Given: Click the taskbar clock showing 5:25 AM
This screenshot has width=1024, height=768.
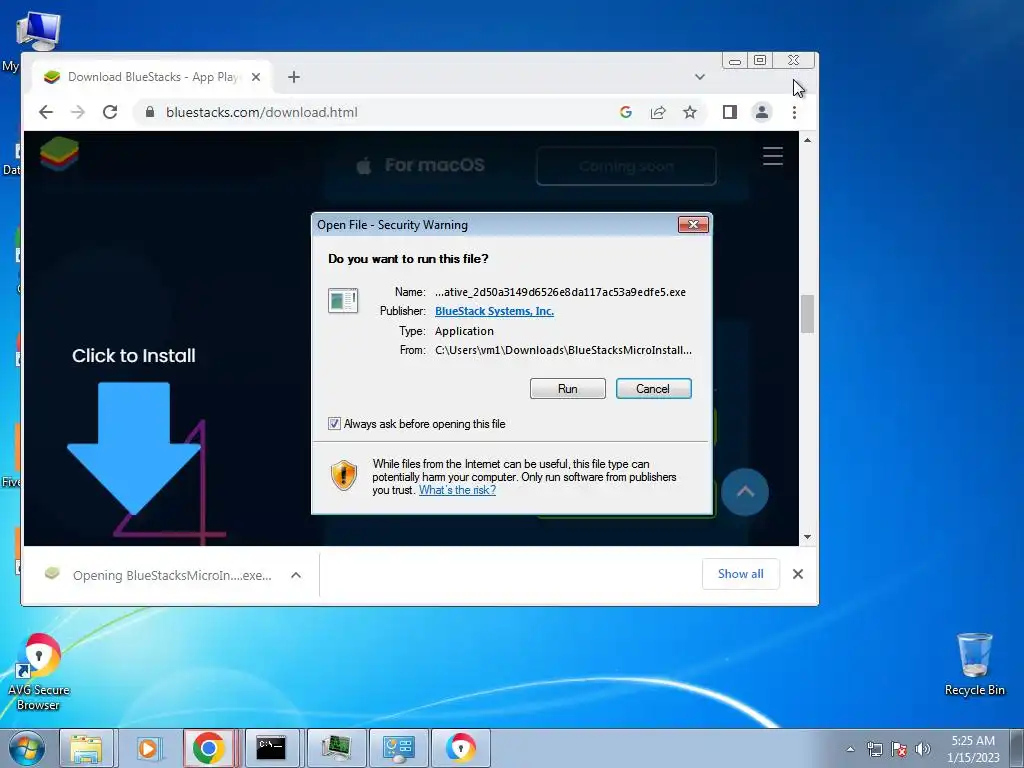Looking at the screenshot, I should (x=973, y=749).
